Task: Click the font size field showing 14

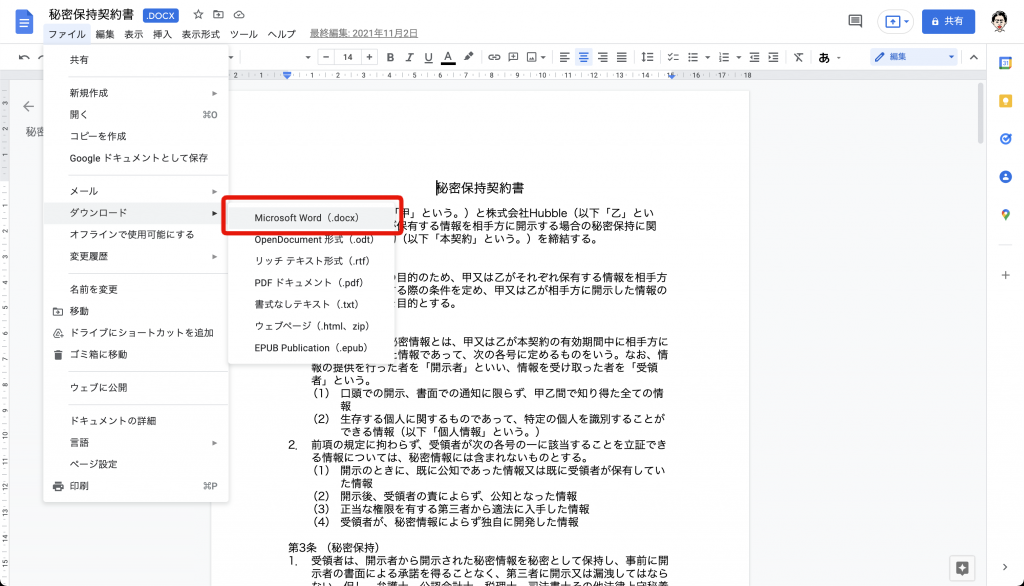Action: [347, 57]
